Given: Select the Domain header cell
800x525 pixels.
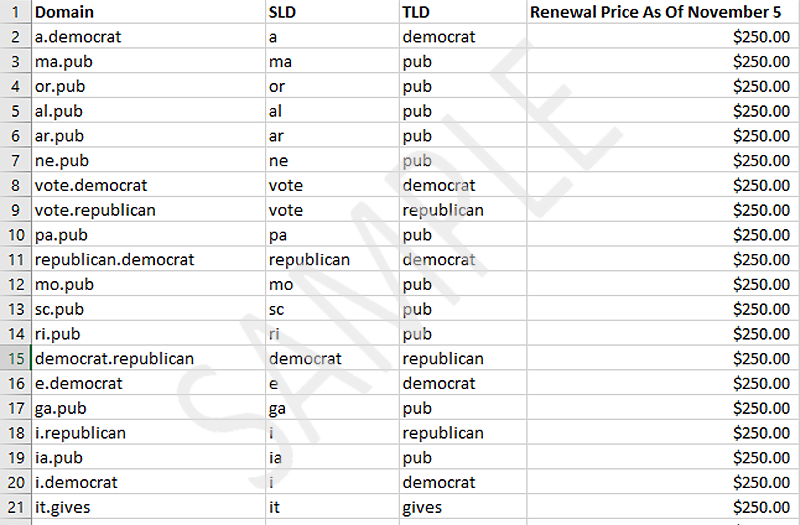Looking at the screenshot, I should (148, 12).
